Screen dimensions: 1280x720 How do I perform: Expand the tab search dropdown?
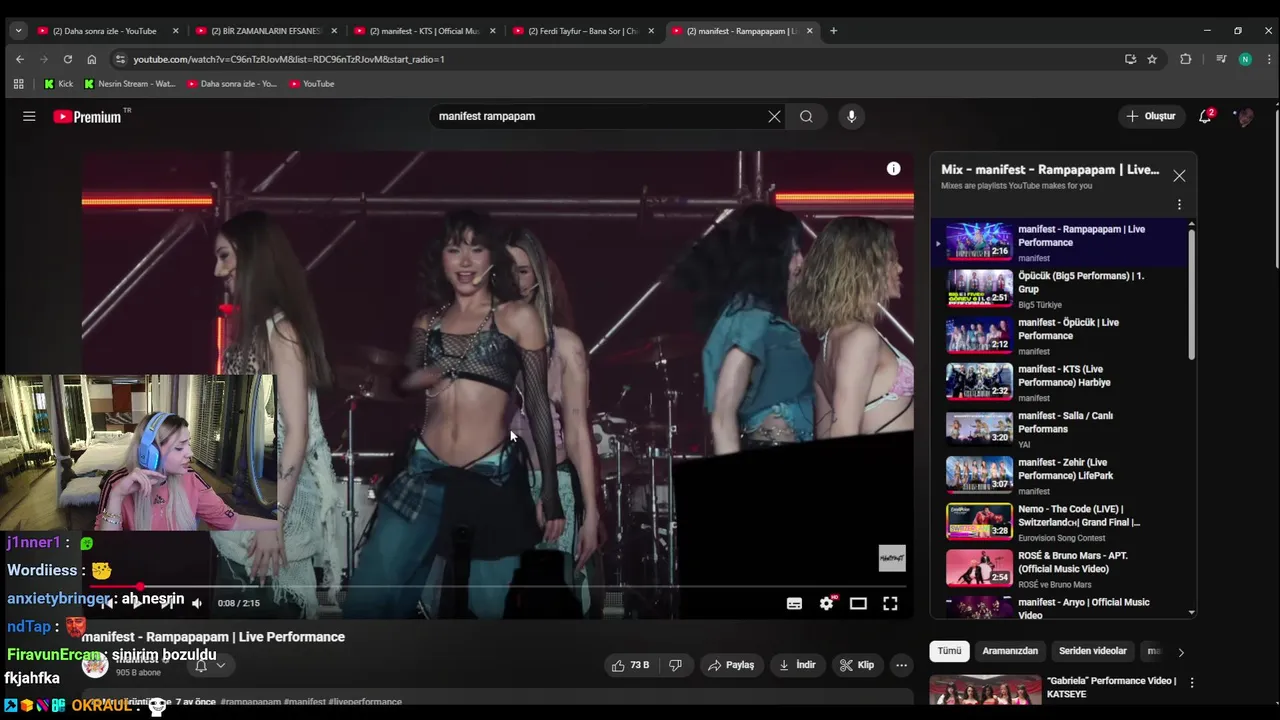coord(18,31)
